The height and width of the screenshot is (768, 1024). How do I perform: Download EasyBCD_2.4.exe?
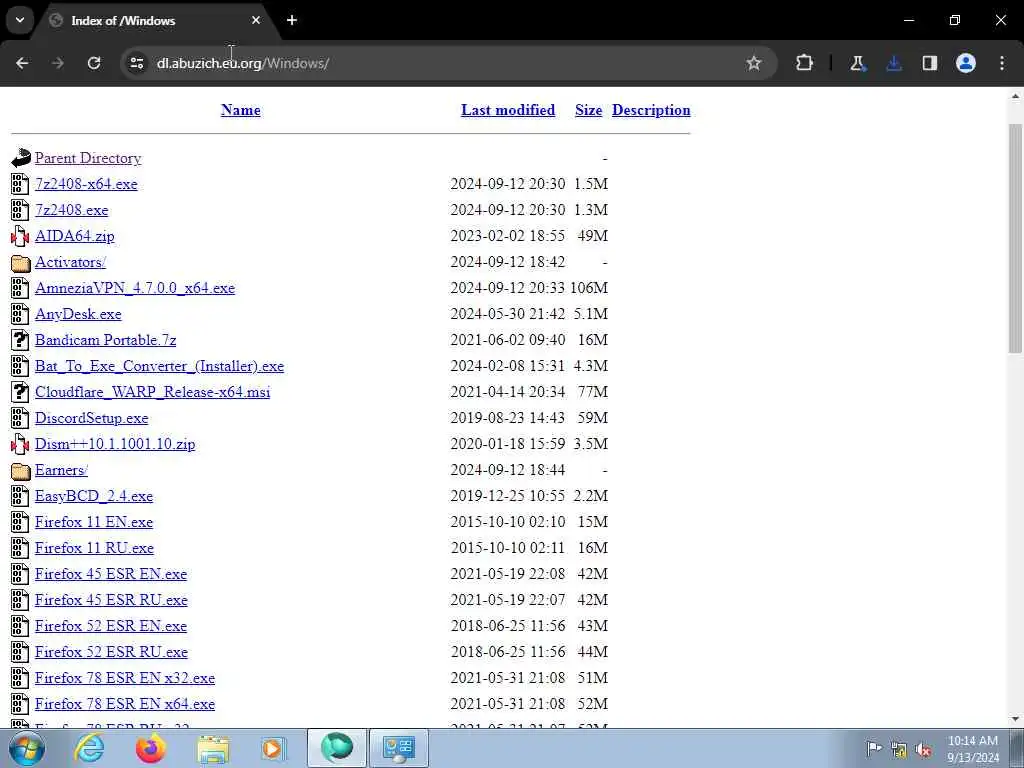[94, 496]
